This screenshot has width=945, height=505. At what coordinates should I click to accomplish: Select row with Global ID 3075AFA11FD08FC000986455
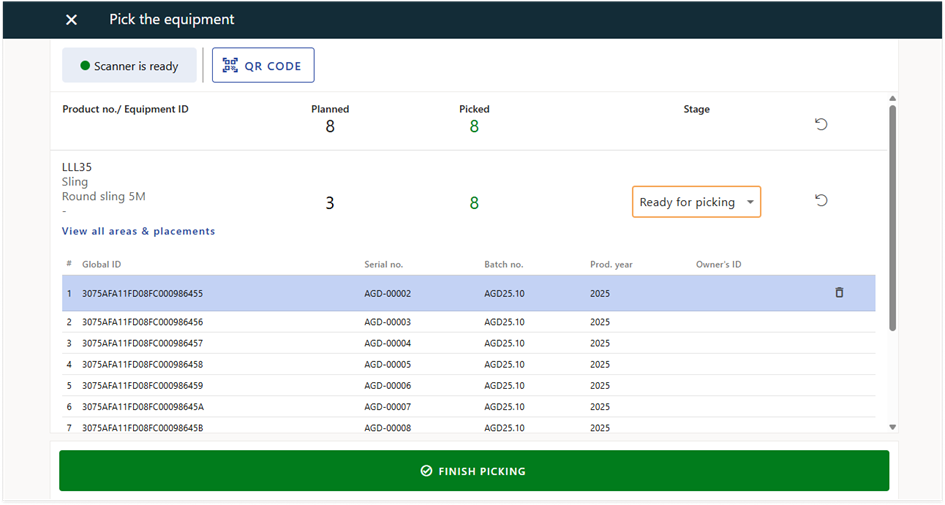pos(468,293)
